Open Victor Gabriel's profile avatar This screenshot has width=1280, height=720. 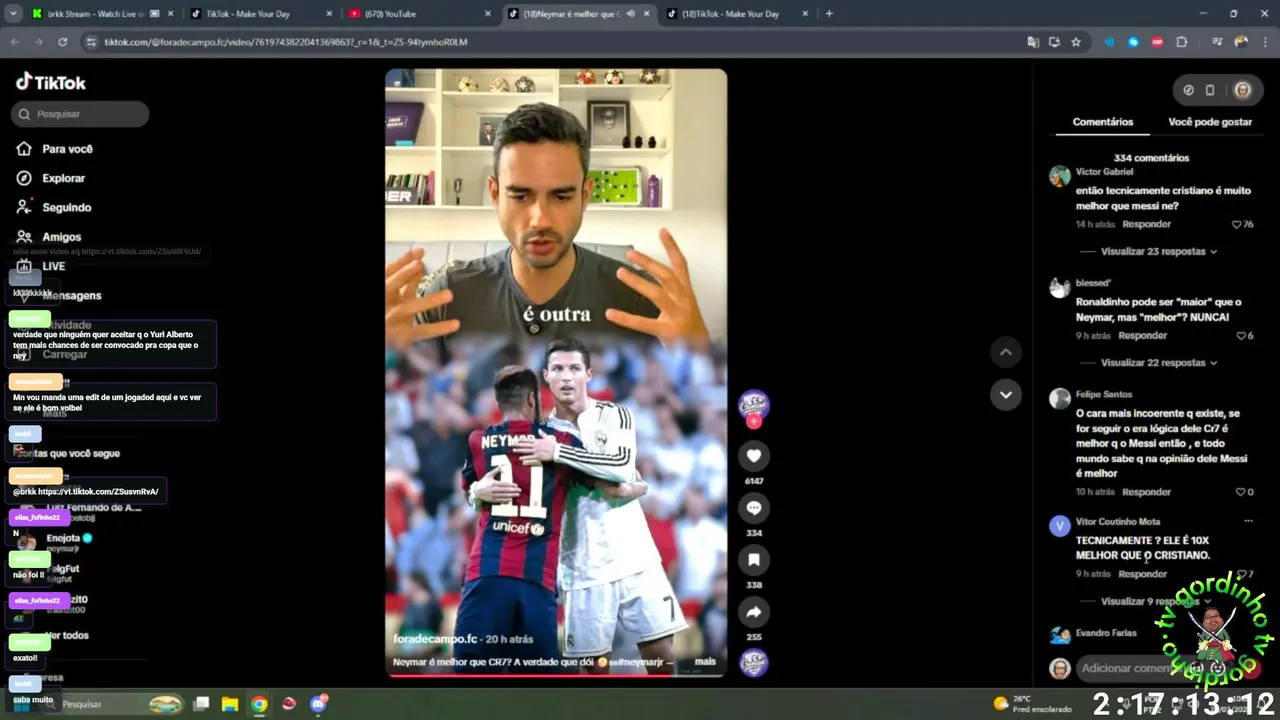click(1059, 177)
